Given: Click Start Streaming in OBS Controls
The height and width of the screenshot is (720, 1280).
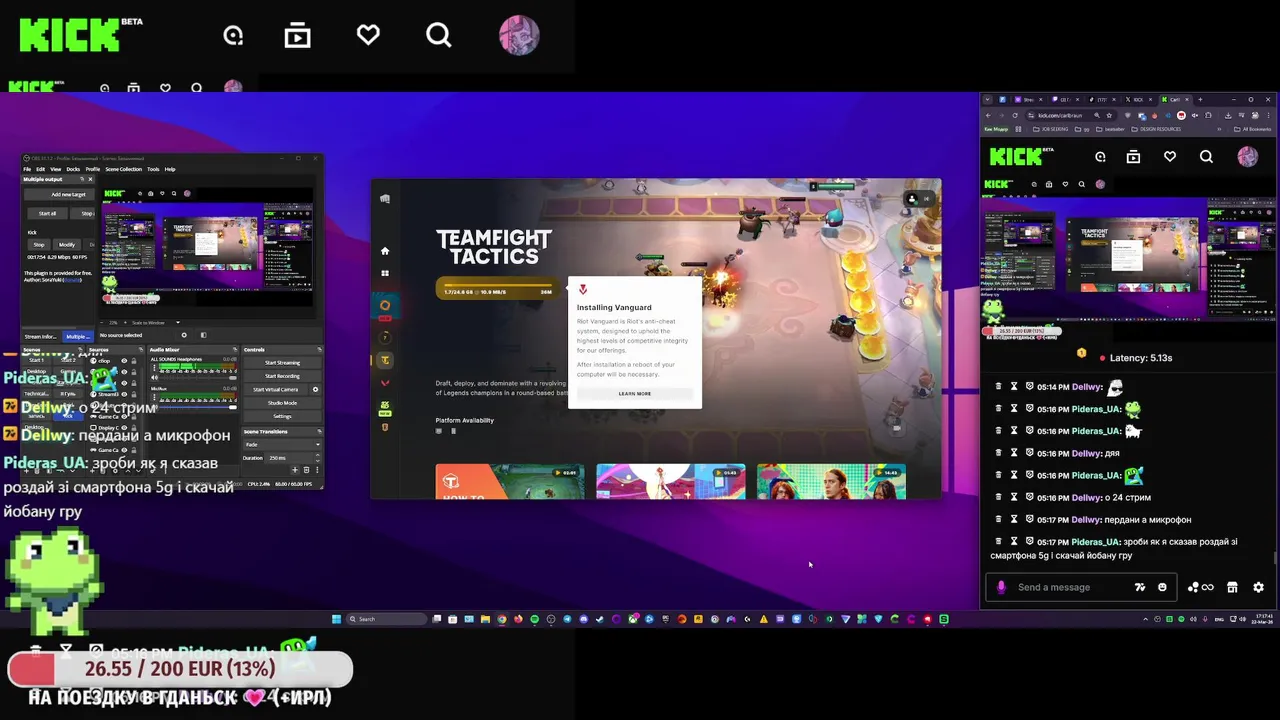Looking at the screenshot, I should (x=282, y=362).
